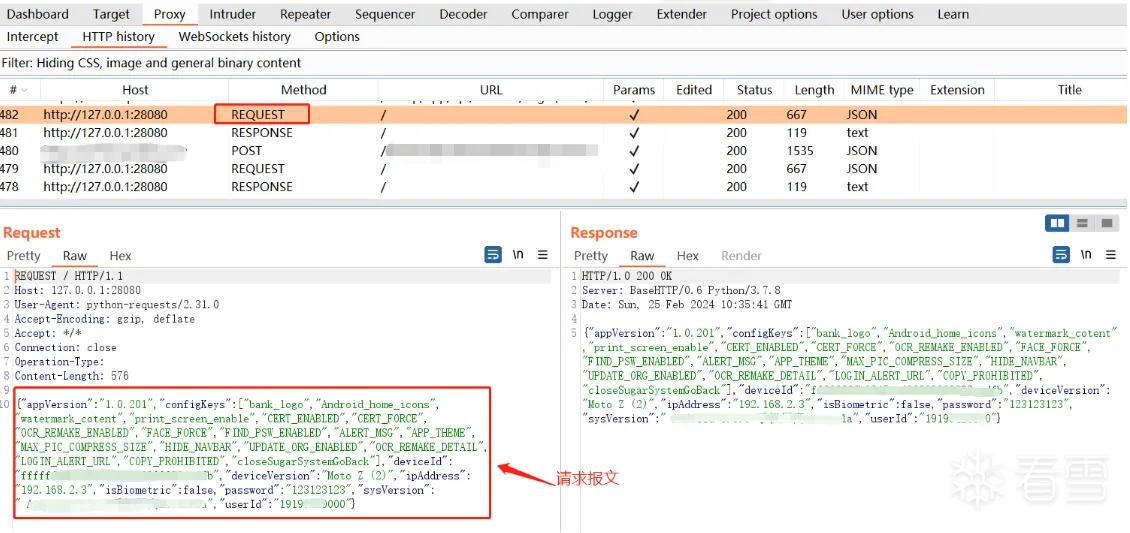Screen dimensions: 1130x533
Task: Open the Extender tab
Action: (x=682, y=14)
